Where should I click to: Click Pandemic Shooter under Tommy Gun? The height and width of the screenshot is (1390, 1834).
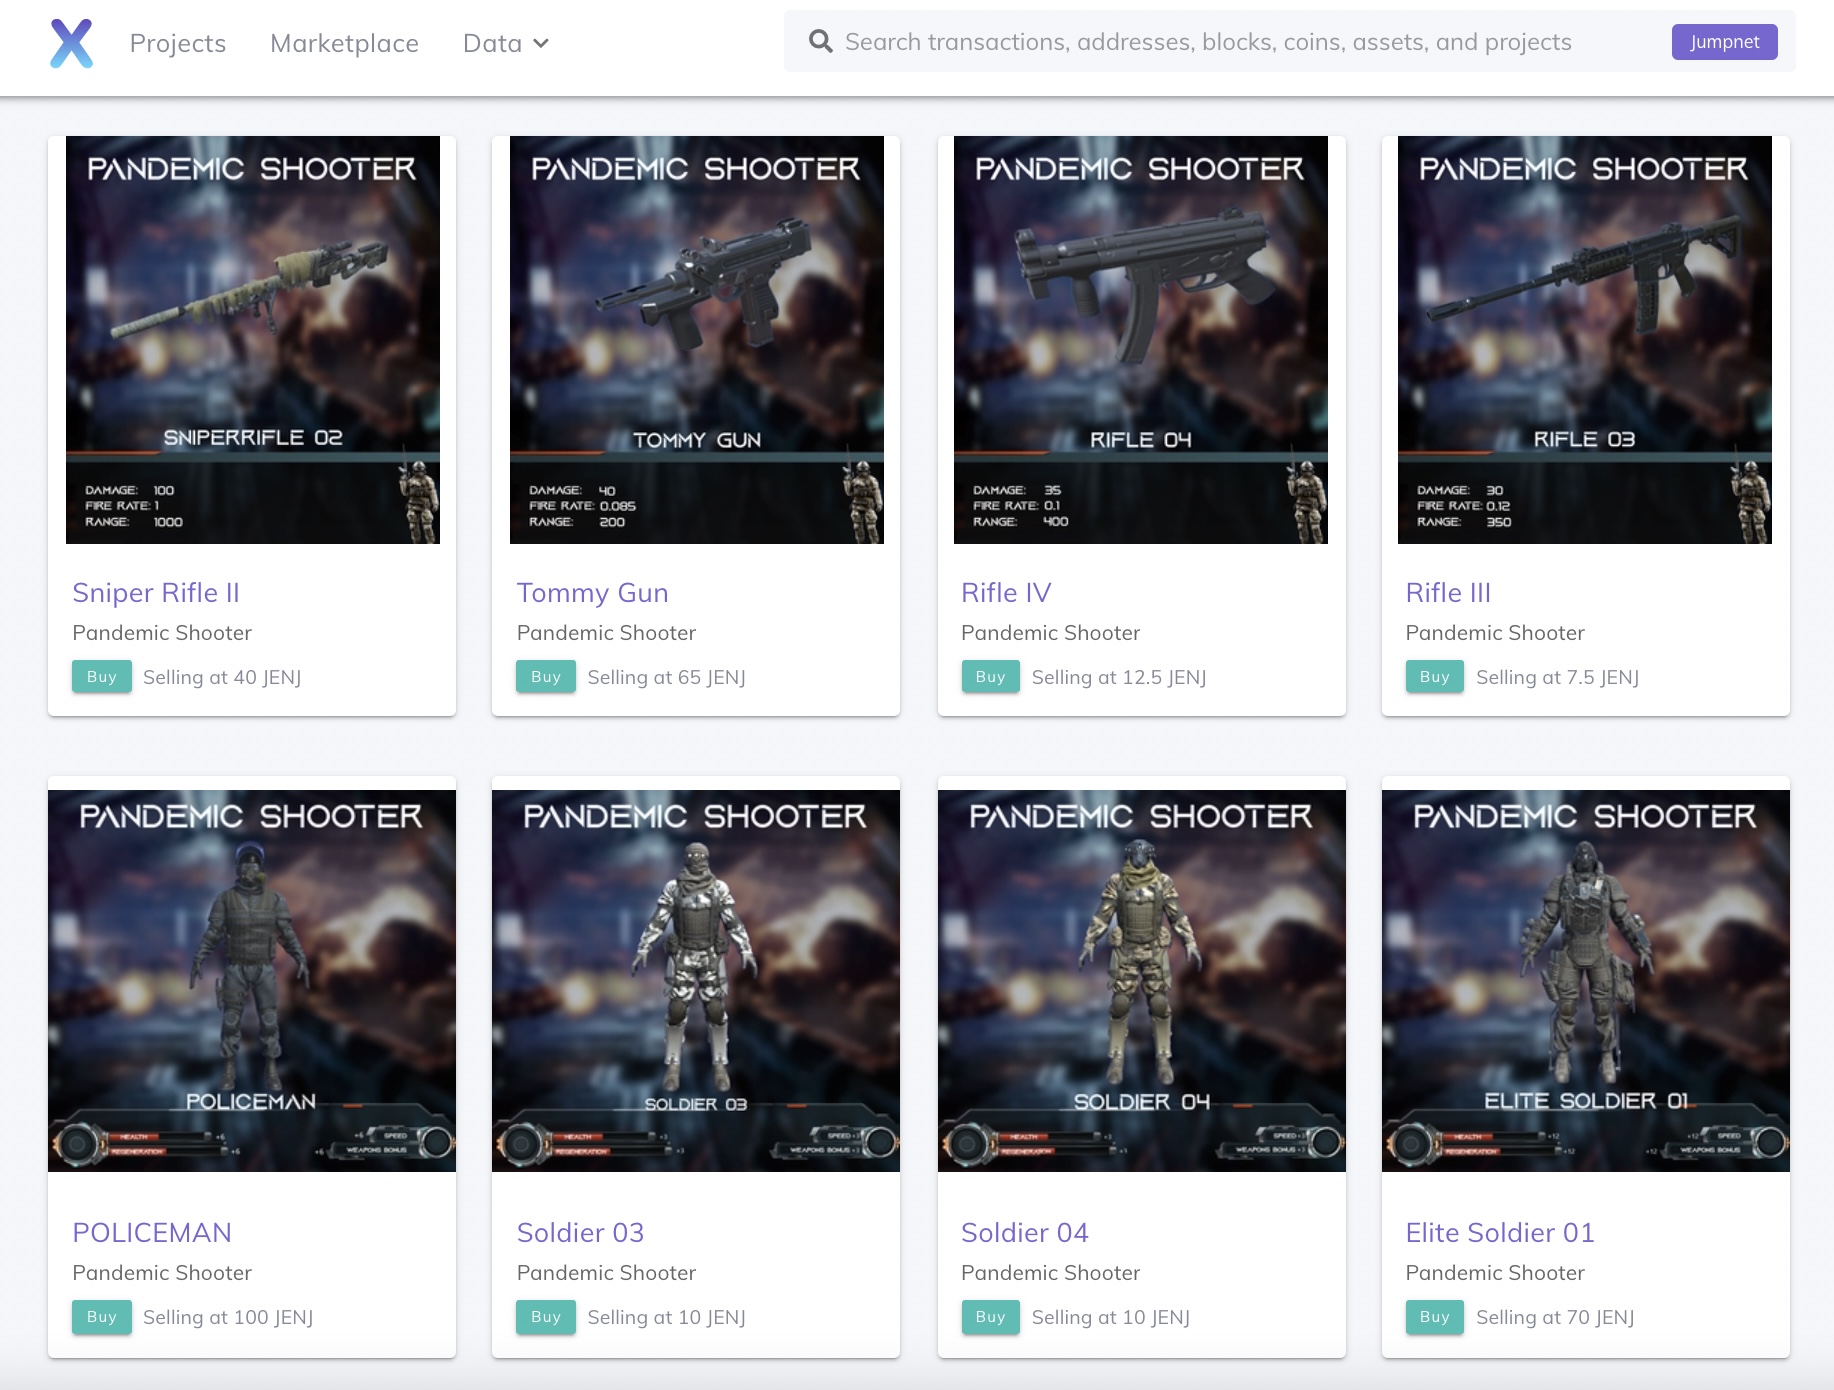click(x=606, y=633)
